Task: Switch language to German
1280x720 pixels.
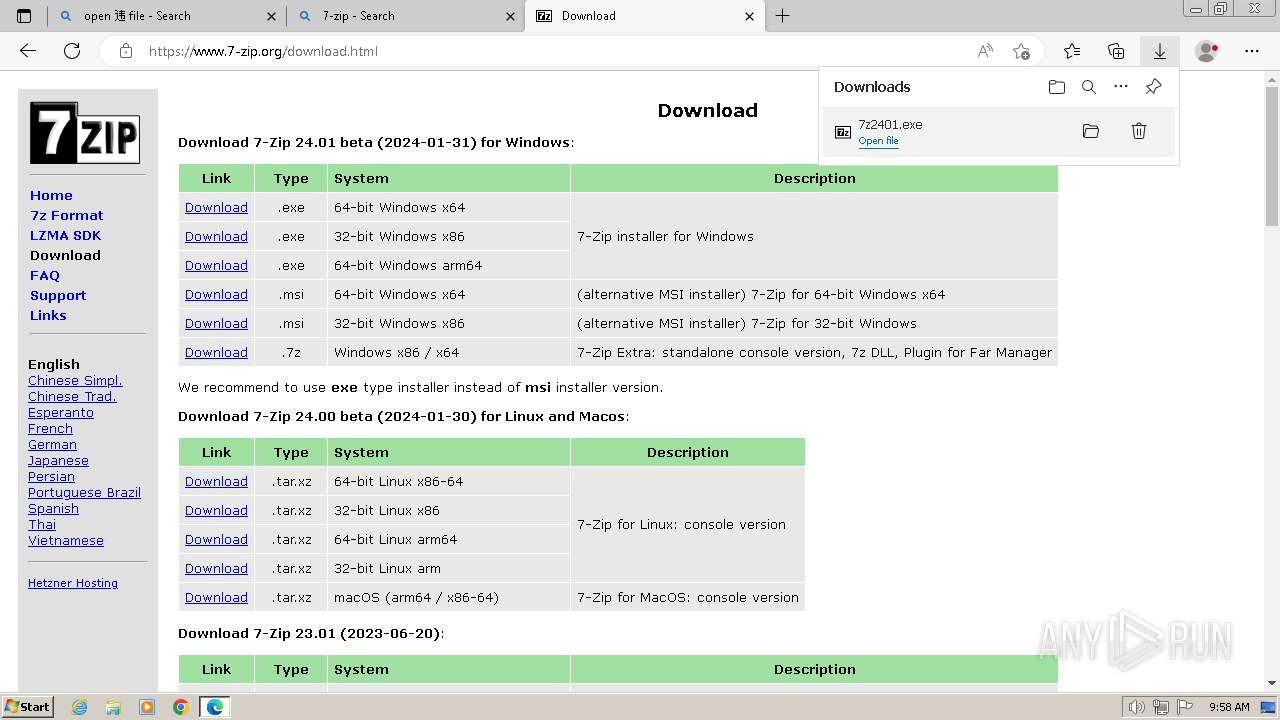Action: [x=52, y=444]
